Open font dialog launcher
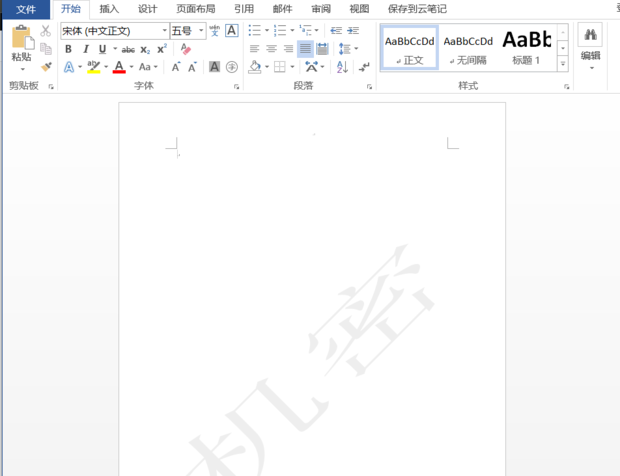Screen dimensions: 620x476 (236, 87)
